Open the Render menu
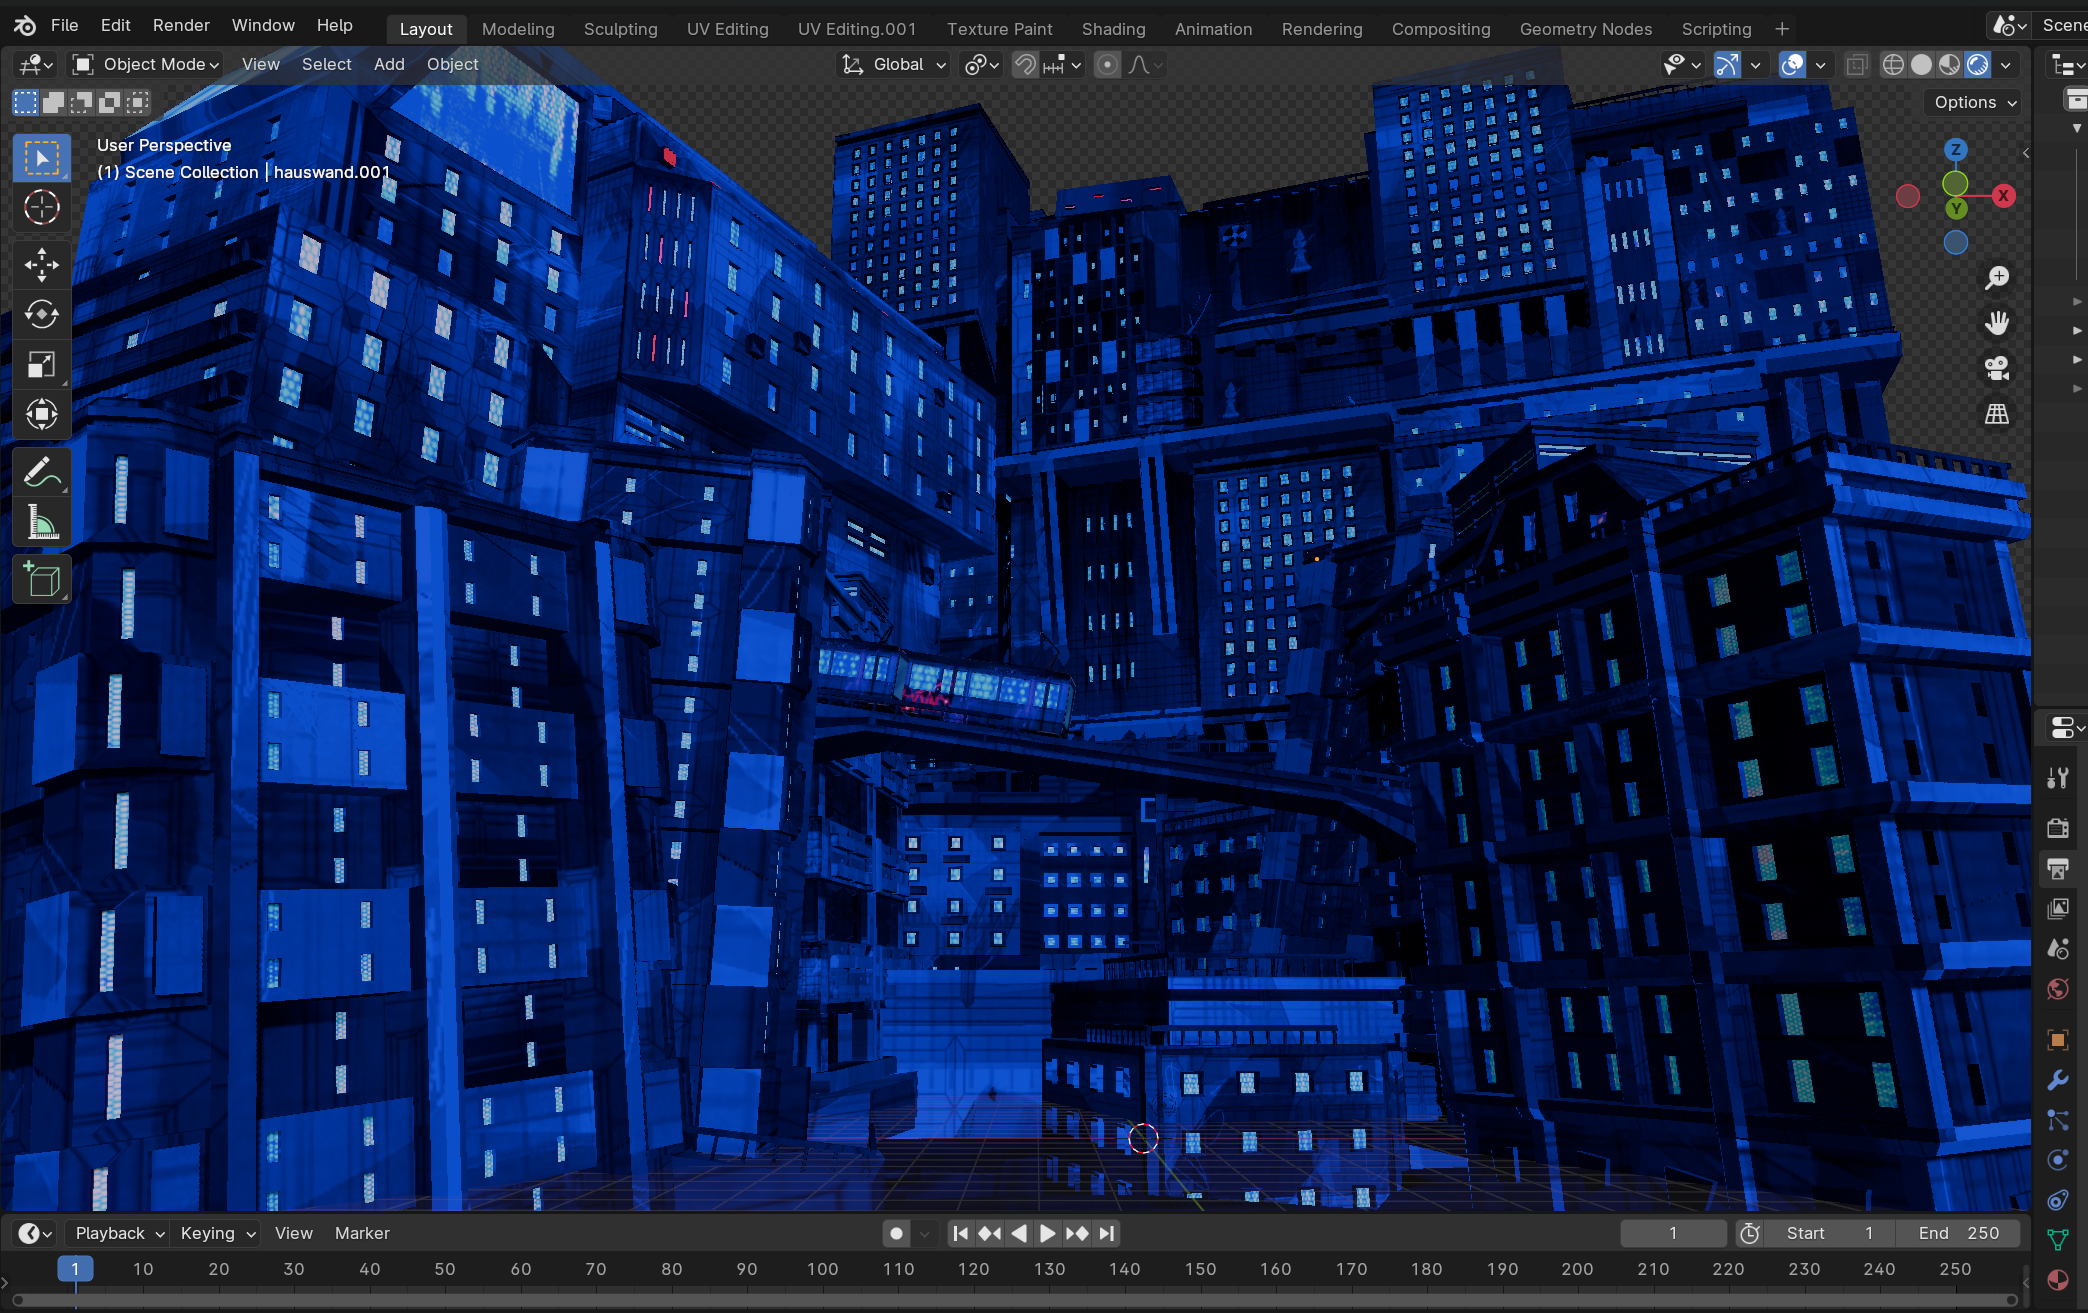The image size is (2088, 1313). (181, 25)
